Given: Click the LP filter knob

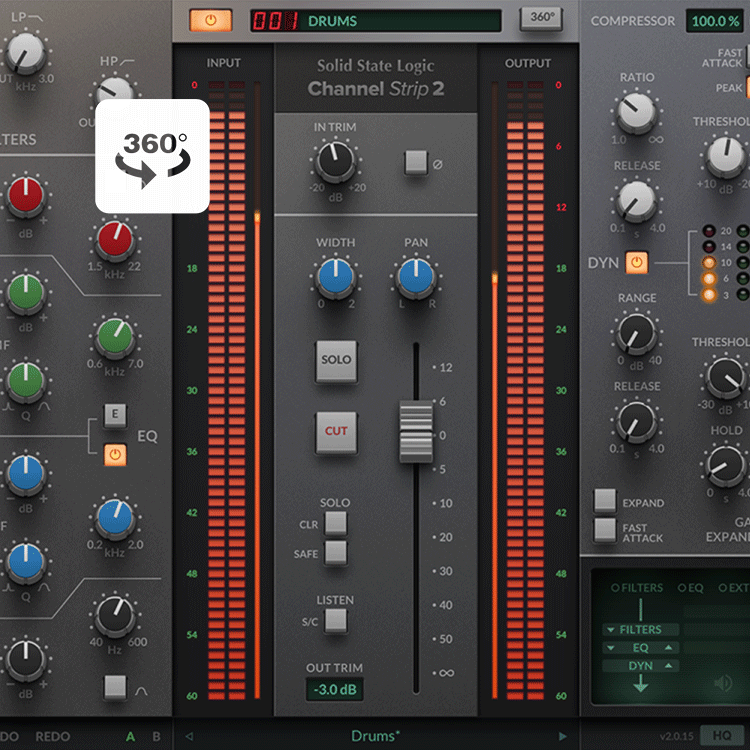Looking at the screenshot, I should pos(25,53).
